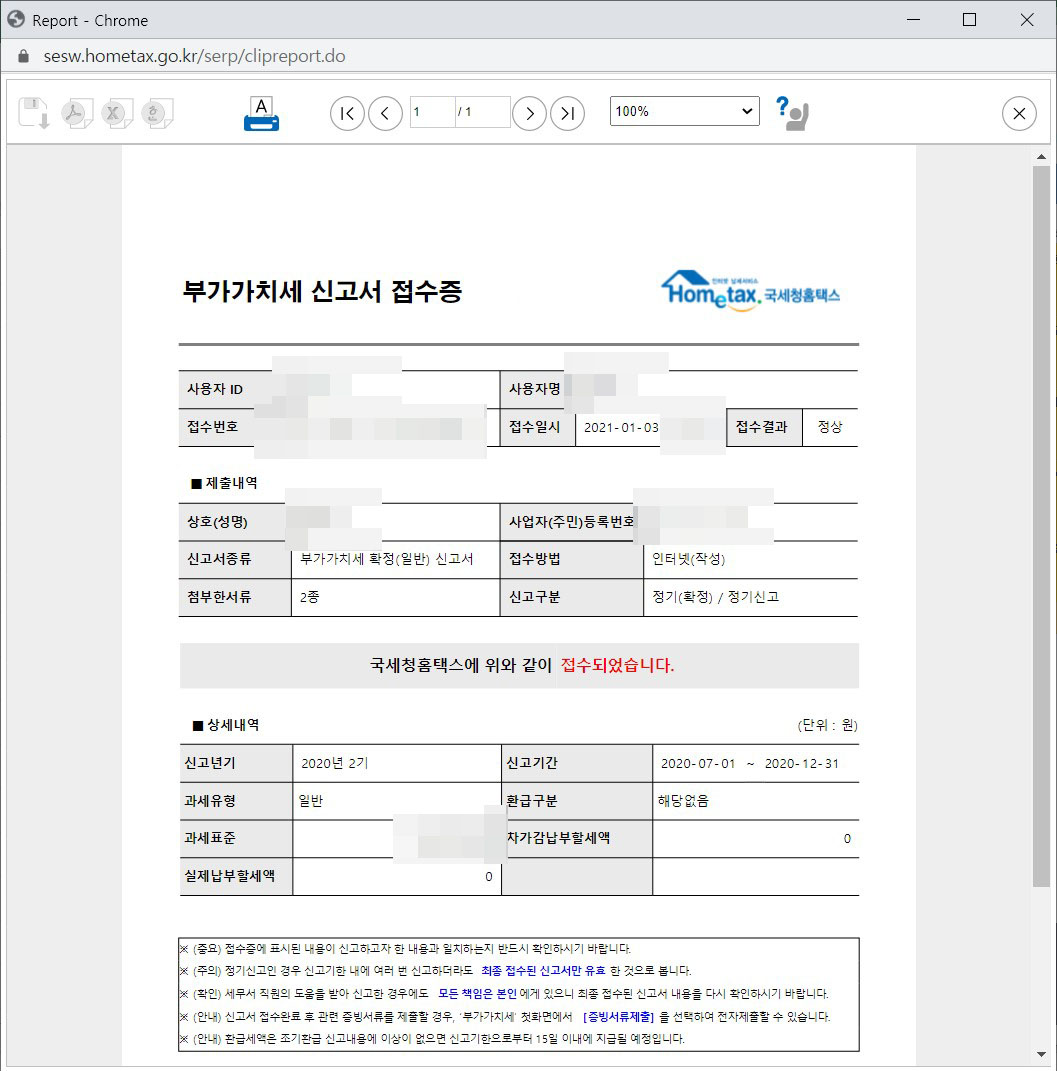Click the '상호(성명)' label cell
Viewport: 1057px width, 1071px height.
pos(232,522)
